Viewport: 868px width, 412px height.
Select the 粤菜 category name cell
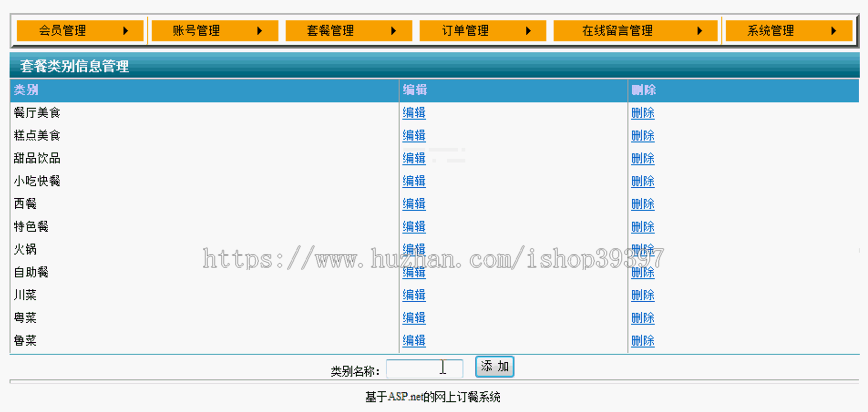click(205, 318)
